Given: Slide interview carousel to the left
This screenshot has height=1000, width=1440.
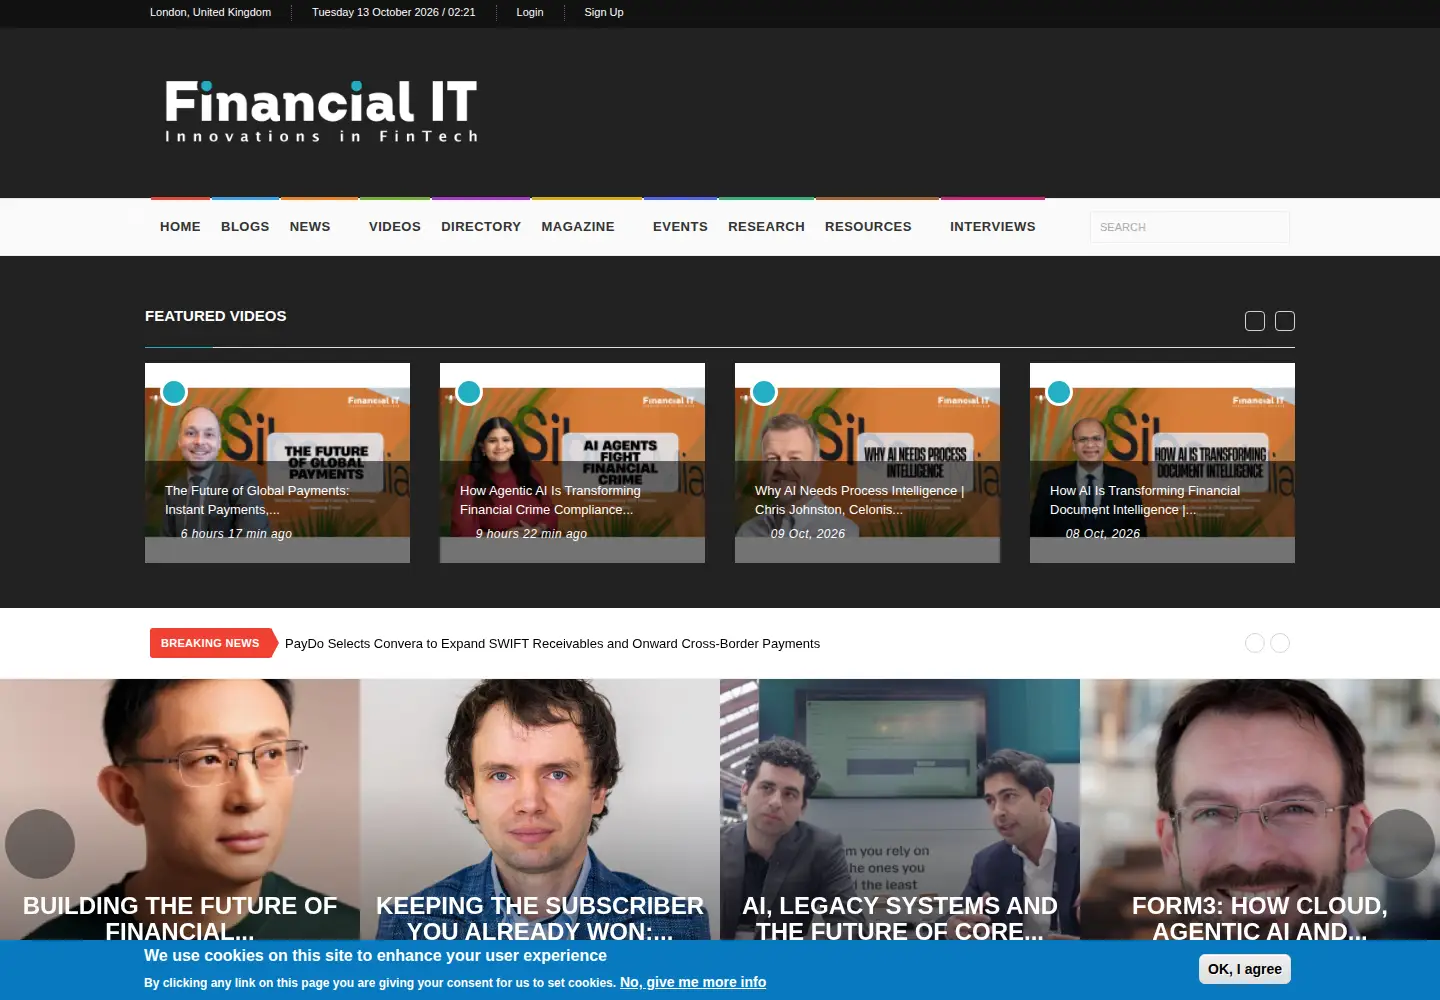Looking at the screenshot, I should click(x=40, y=844).
